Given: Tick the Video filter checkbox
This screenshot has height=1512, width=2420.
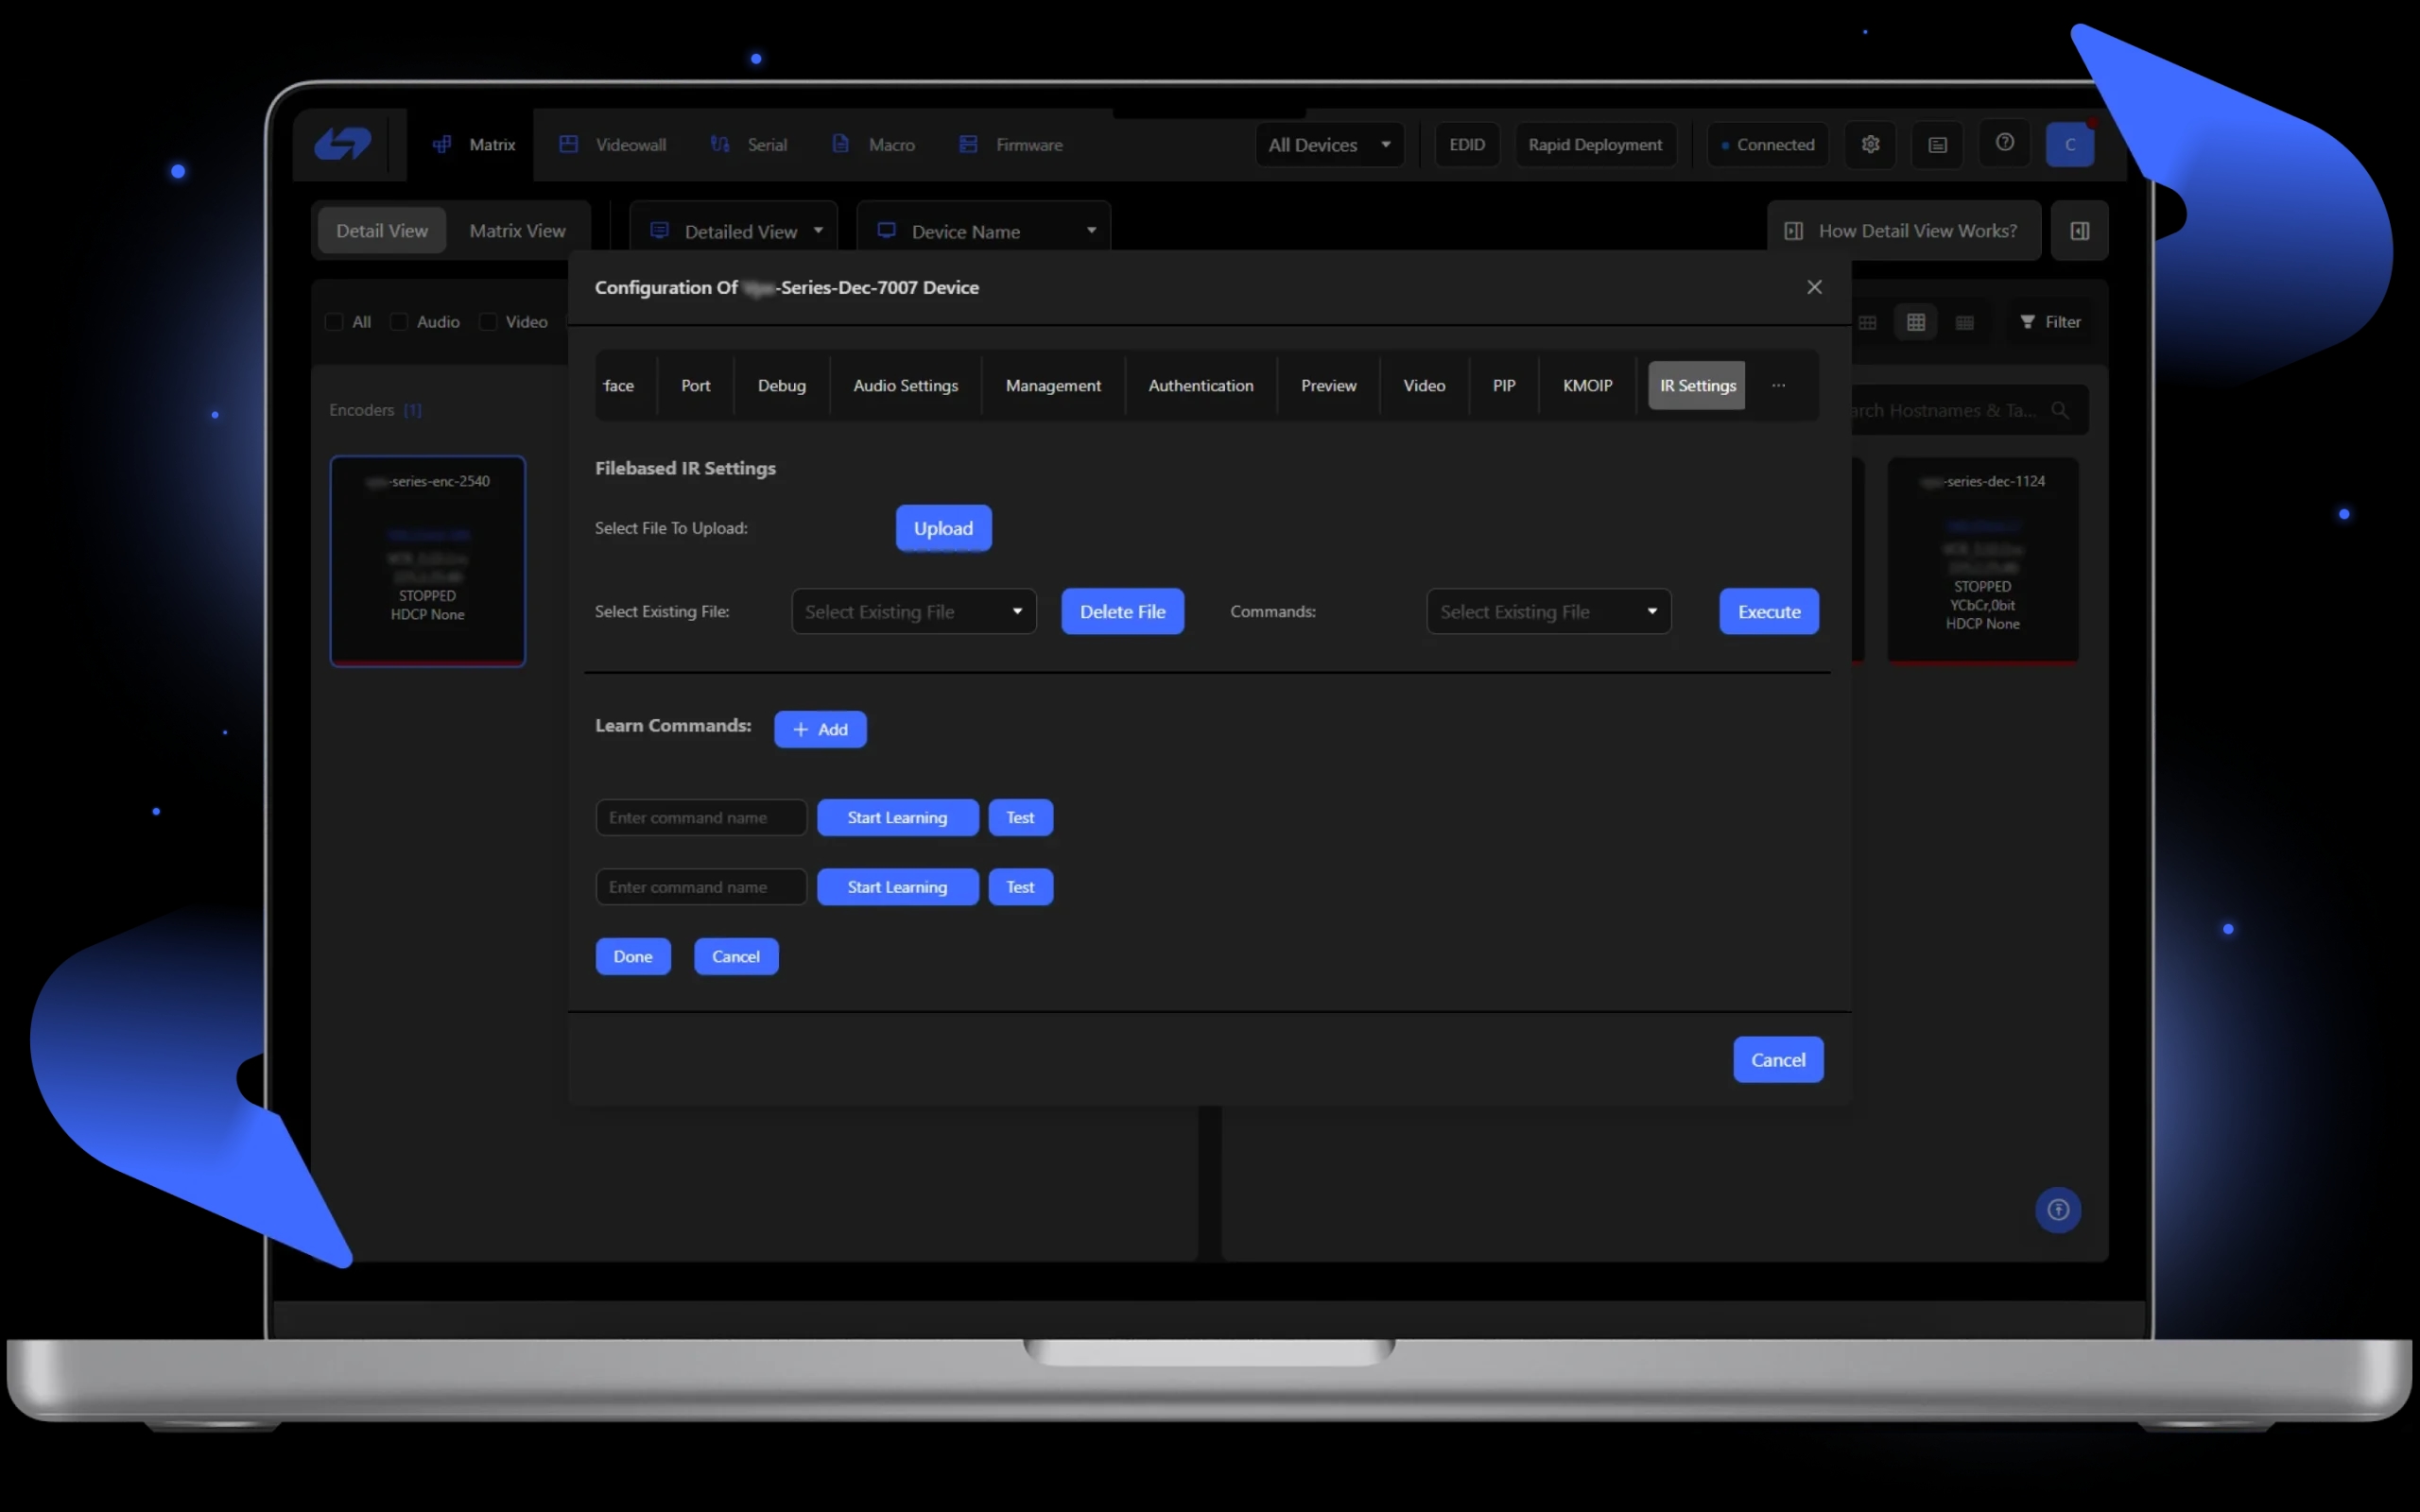Looking at the screenshot, I should (488, 322).
